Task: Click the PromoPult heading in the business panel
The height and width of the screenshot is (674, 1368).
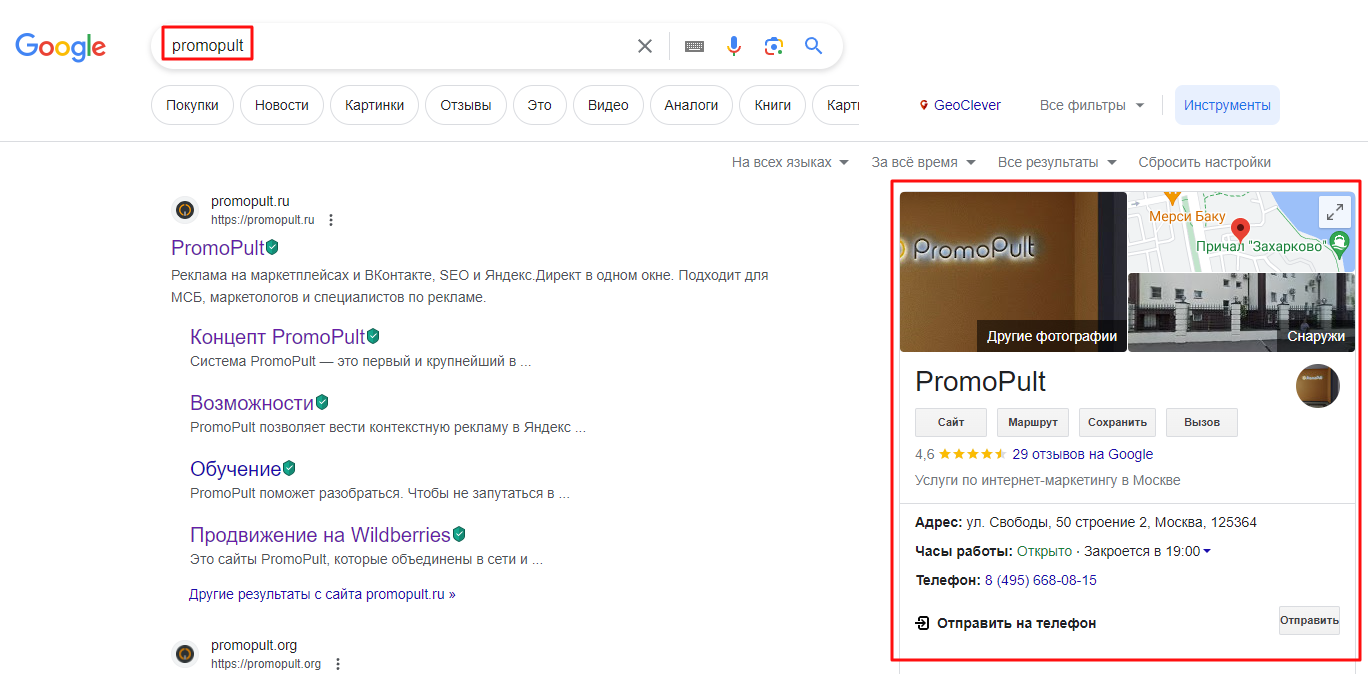Action: [980, 381]
